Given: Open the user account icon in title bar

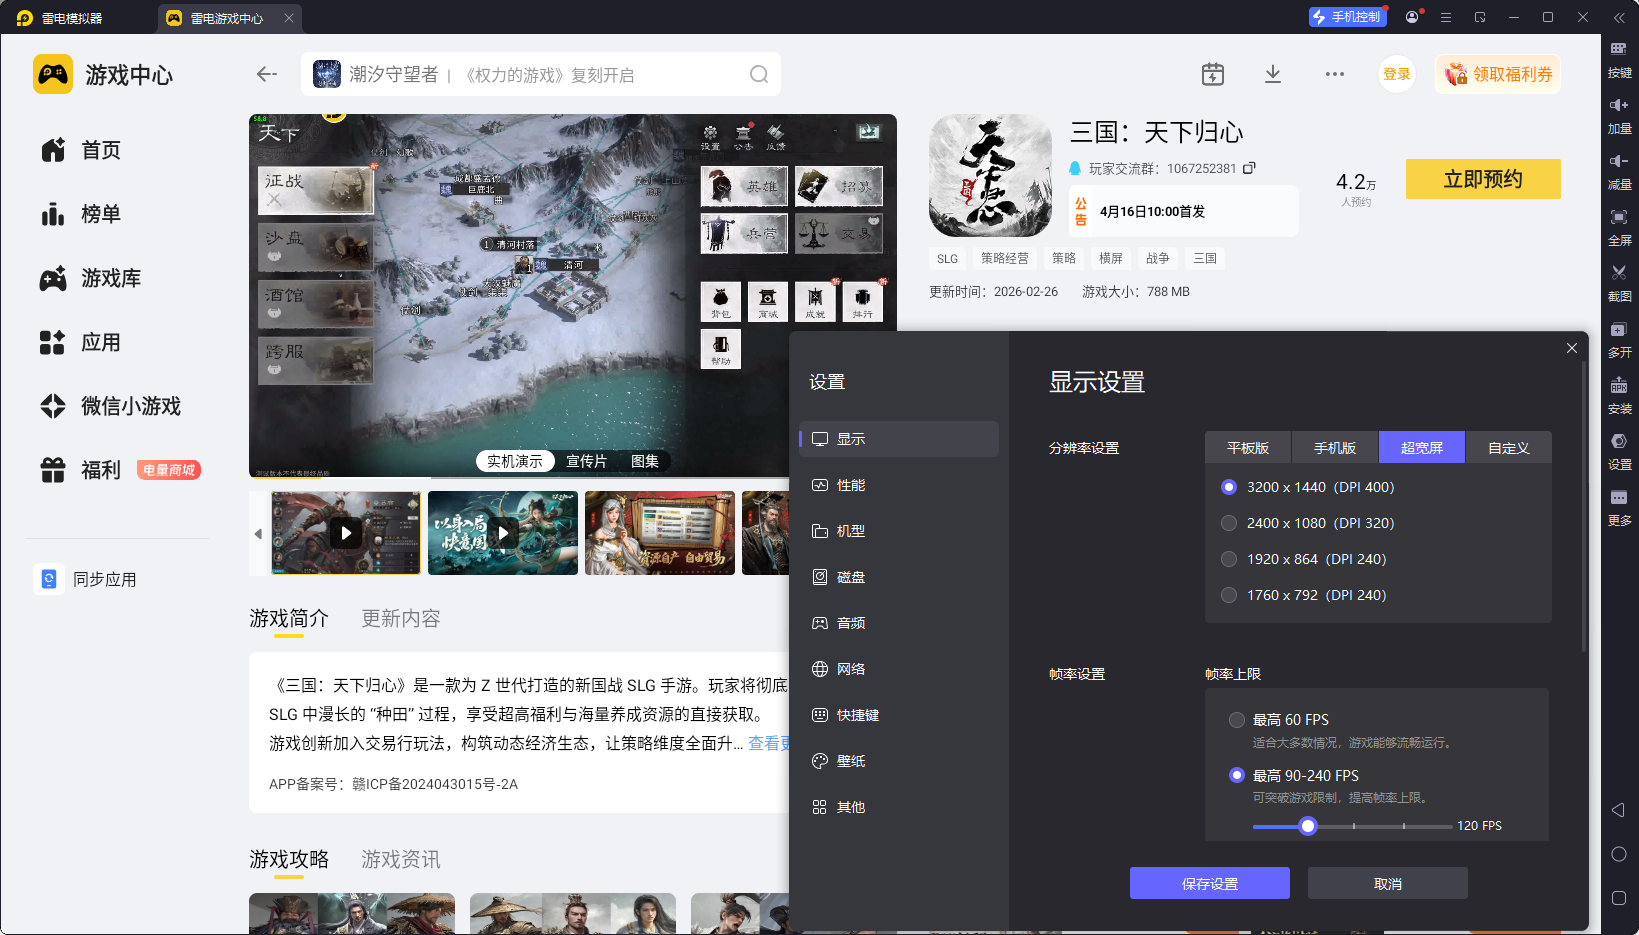Looking at the screenshot, I should pos(1412,17).
